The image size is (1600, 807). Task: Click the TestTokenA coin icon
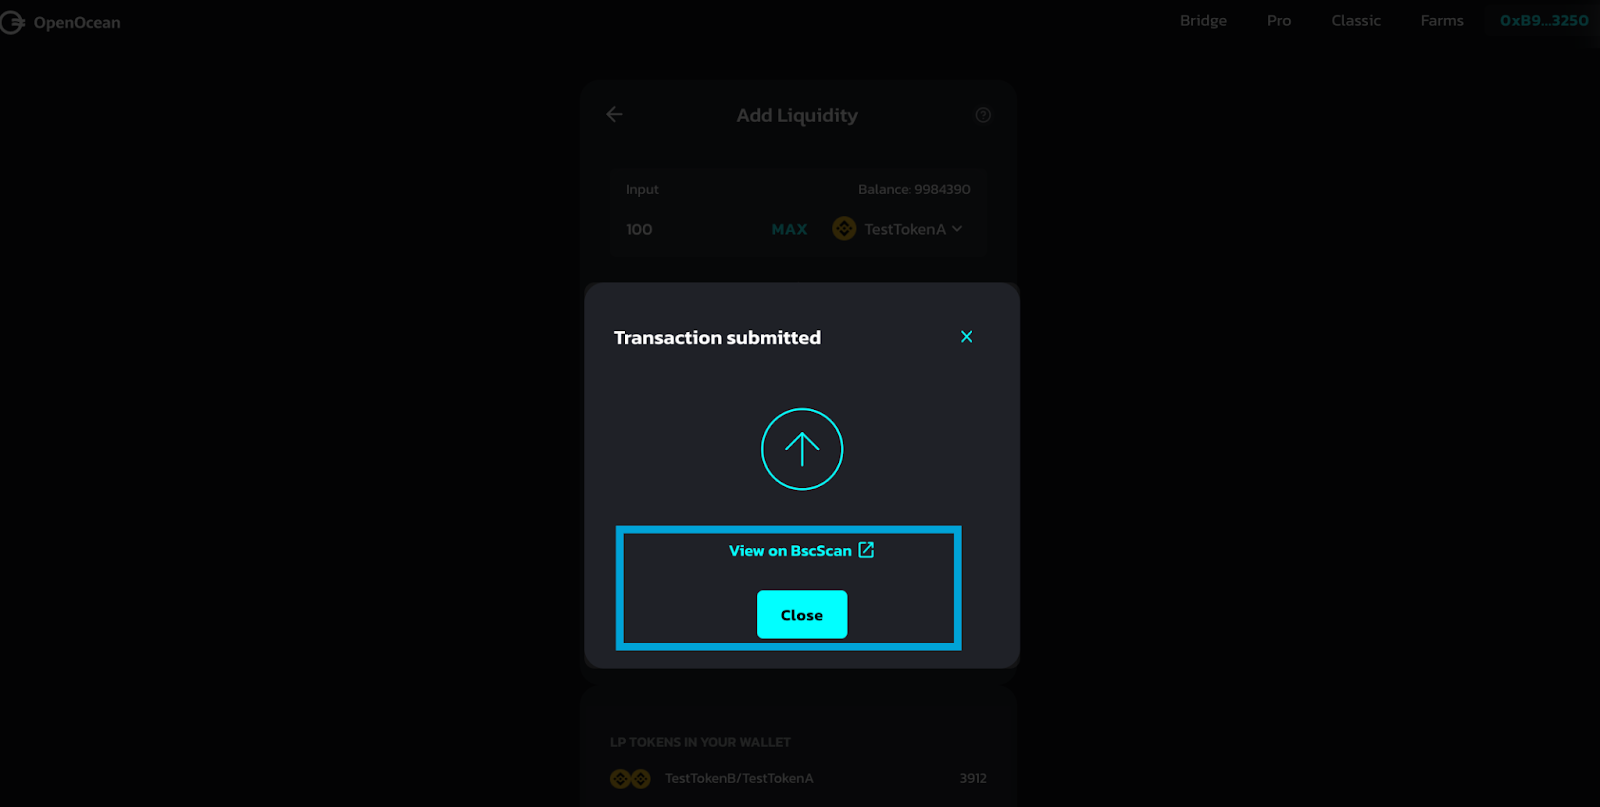pyautogui.click(x=844, y=229)
